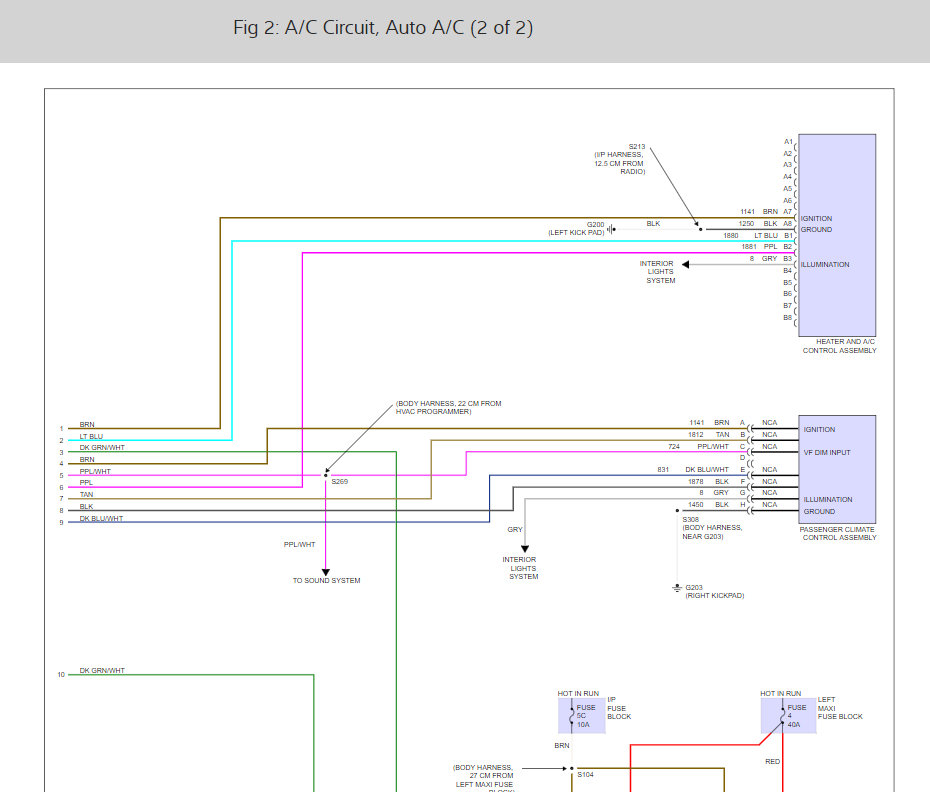Click circuit number 1878 near BLK pin F
The height and width of the screenshot is (805, 930).
coord(696,482)
